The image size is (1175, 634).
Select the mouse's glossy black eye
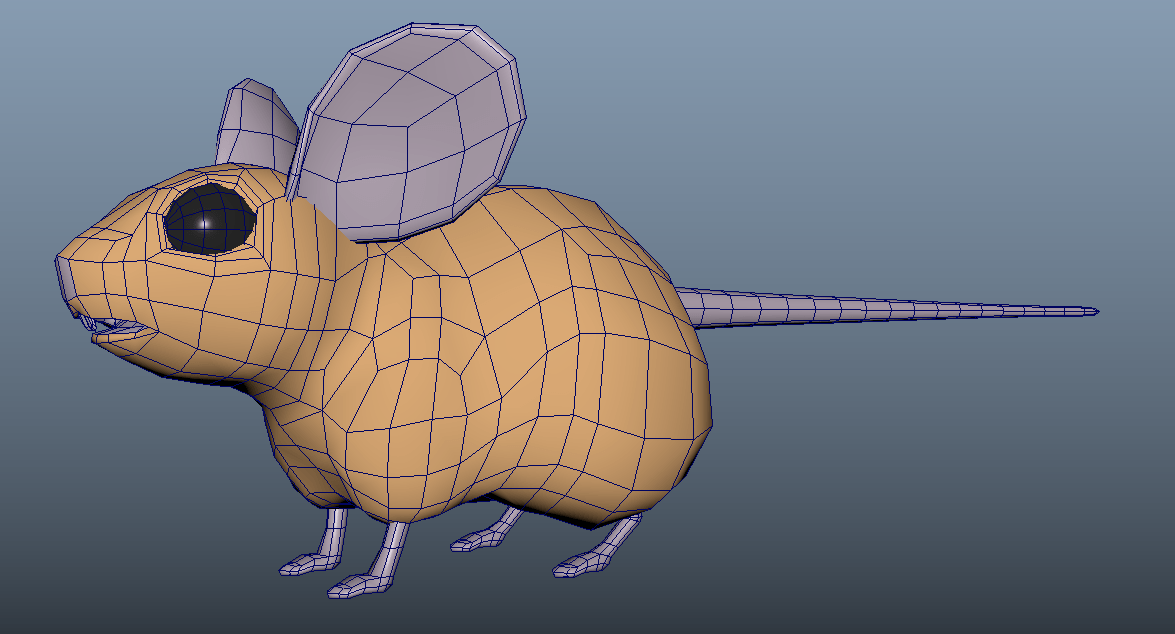(209, 218)
